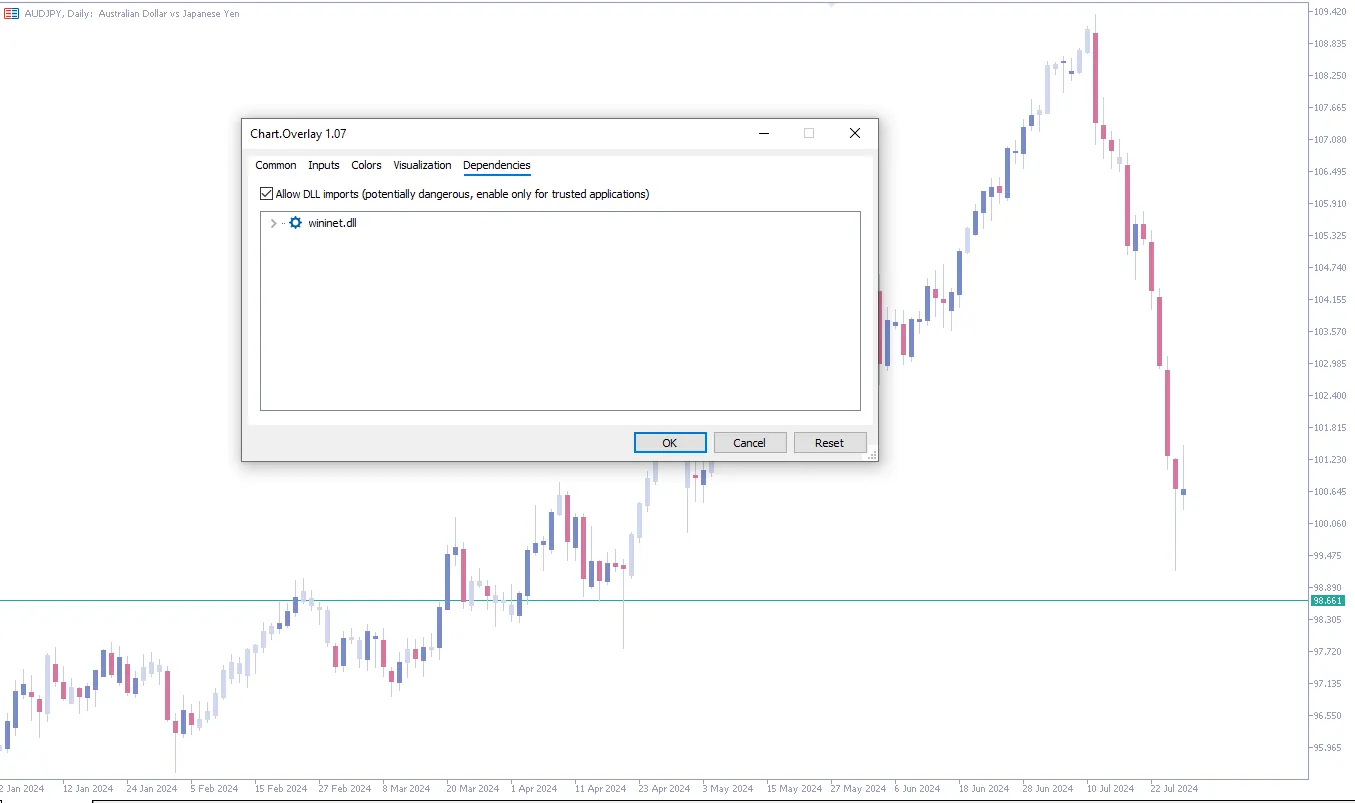Dismiss the dialog with Cancel
1355x803 pixels.
[750, 442]
